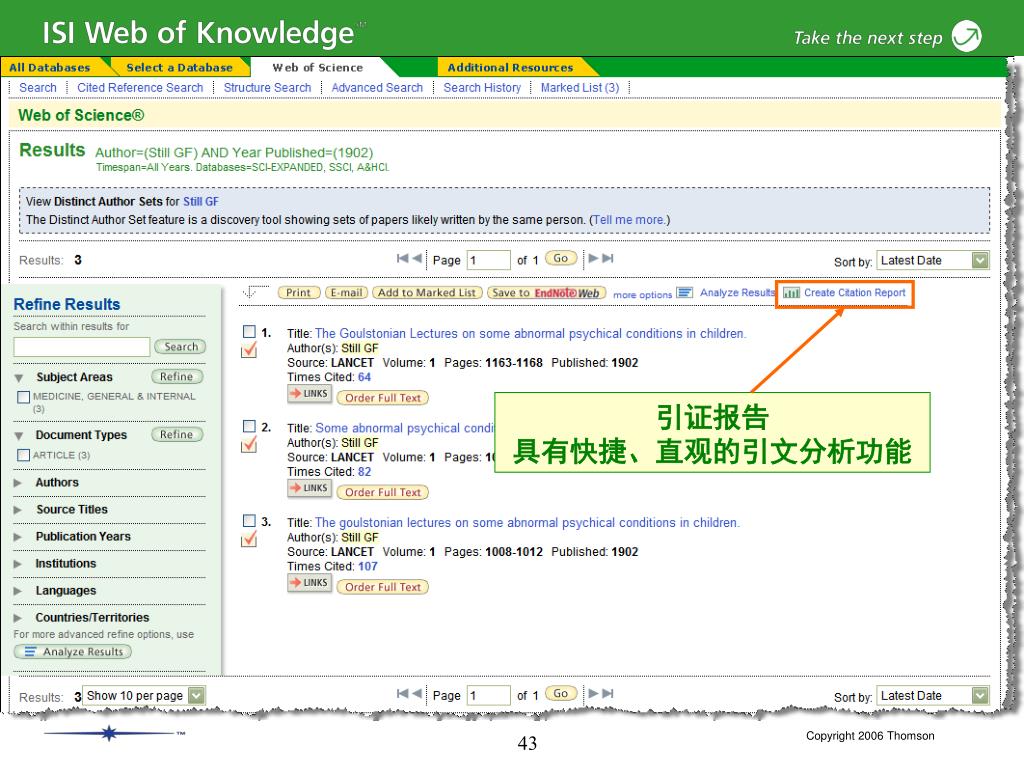
Task: Open the Search link in the navigation bar
Action: point(38,88)
